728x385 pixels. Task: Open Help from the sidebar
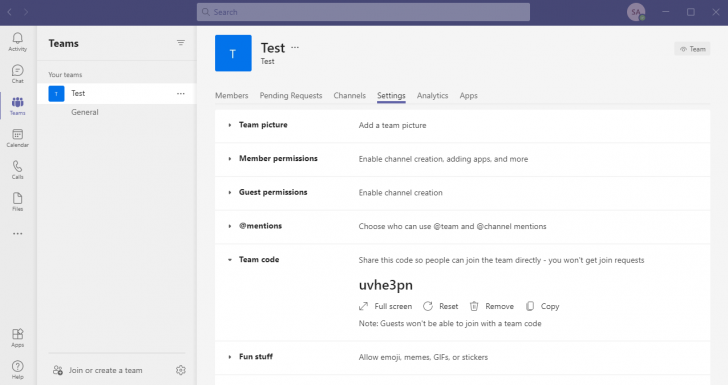pos(18,370)
